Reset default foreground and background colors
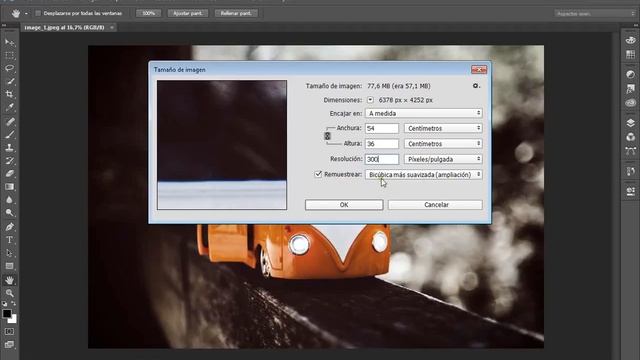 (x=4, y=304)
